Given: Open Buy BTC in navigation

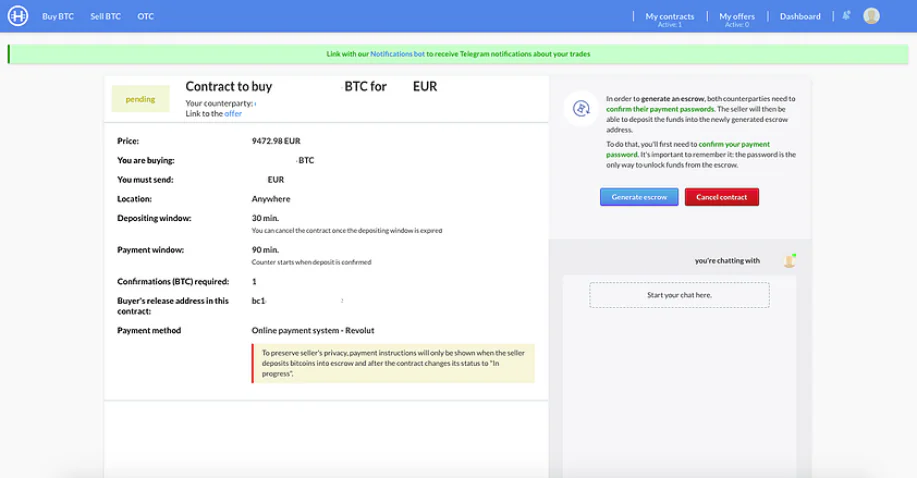Looking at the screenshot, I should point(58,16).
